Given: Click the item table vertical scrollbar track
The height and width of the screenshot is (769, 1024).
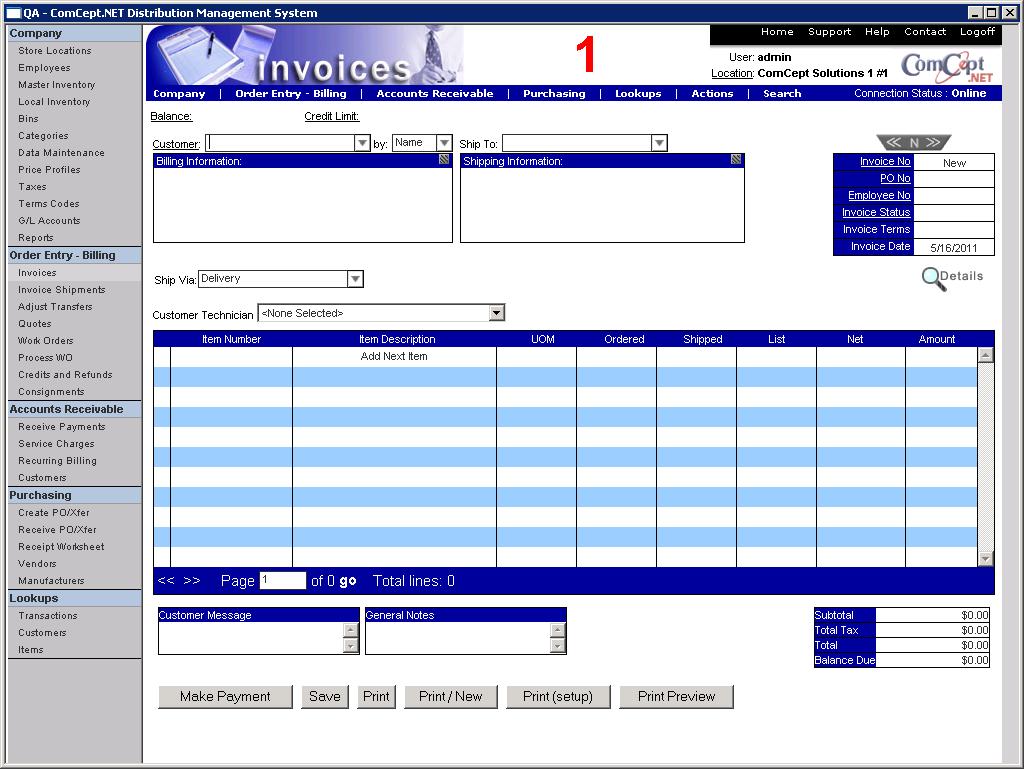Looking at the screenshot, I should point(985,457).
